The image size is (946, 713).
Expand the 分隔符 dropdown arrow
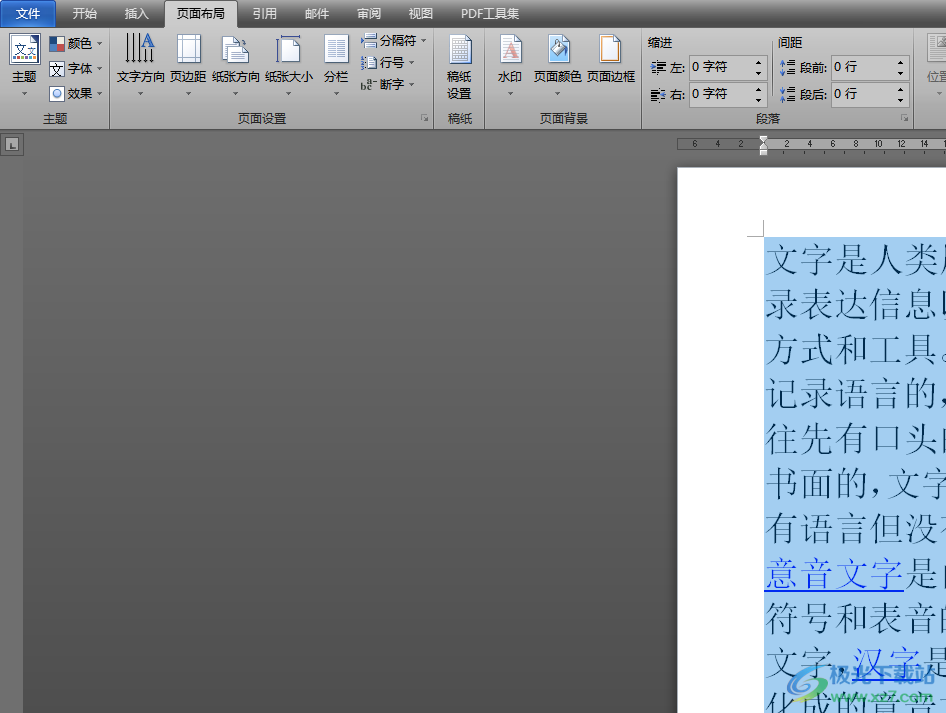[x=424, y=40]
